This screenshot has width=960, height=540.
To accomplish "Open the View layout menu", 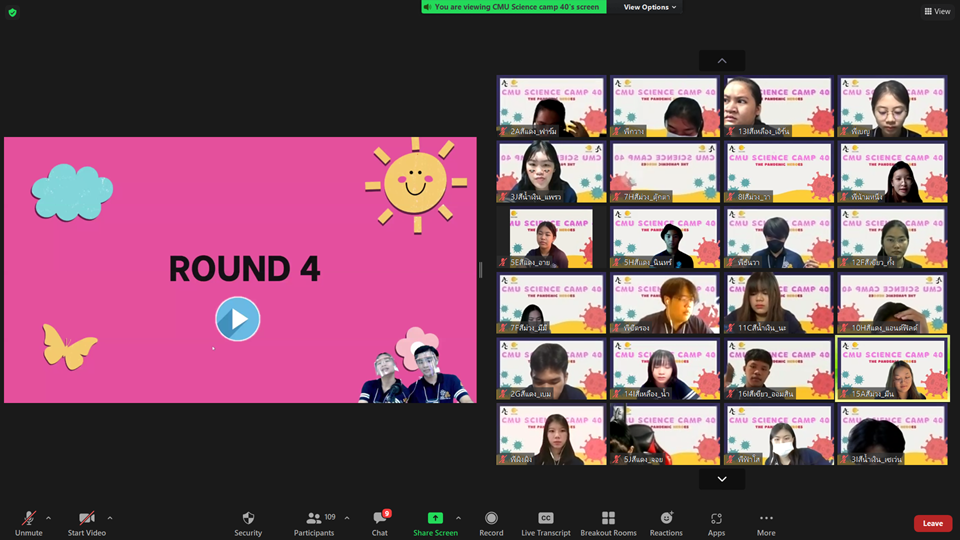I will 937,11.
